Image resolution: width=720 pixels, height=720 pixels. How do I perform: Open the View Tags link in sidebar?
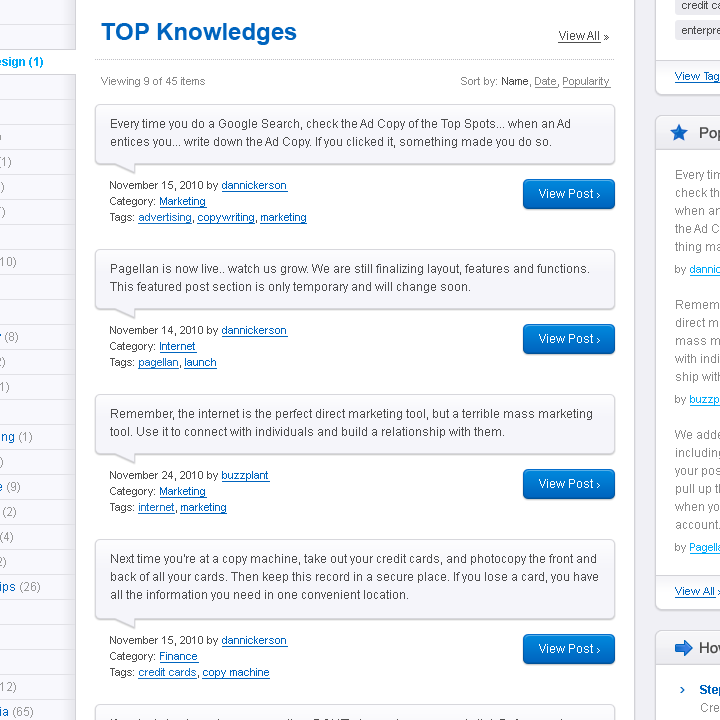coord(697,77)
